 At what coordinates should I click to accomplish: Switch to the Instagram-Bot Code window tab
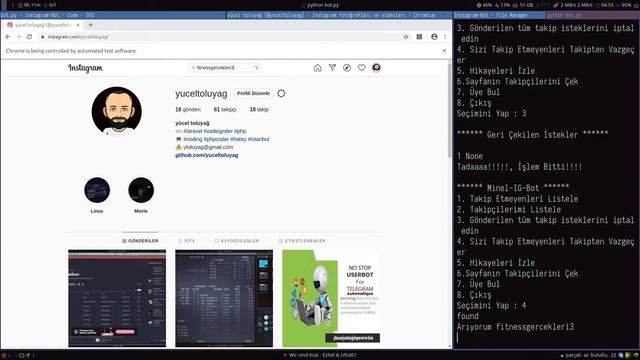pos(113,15)
